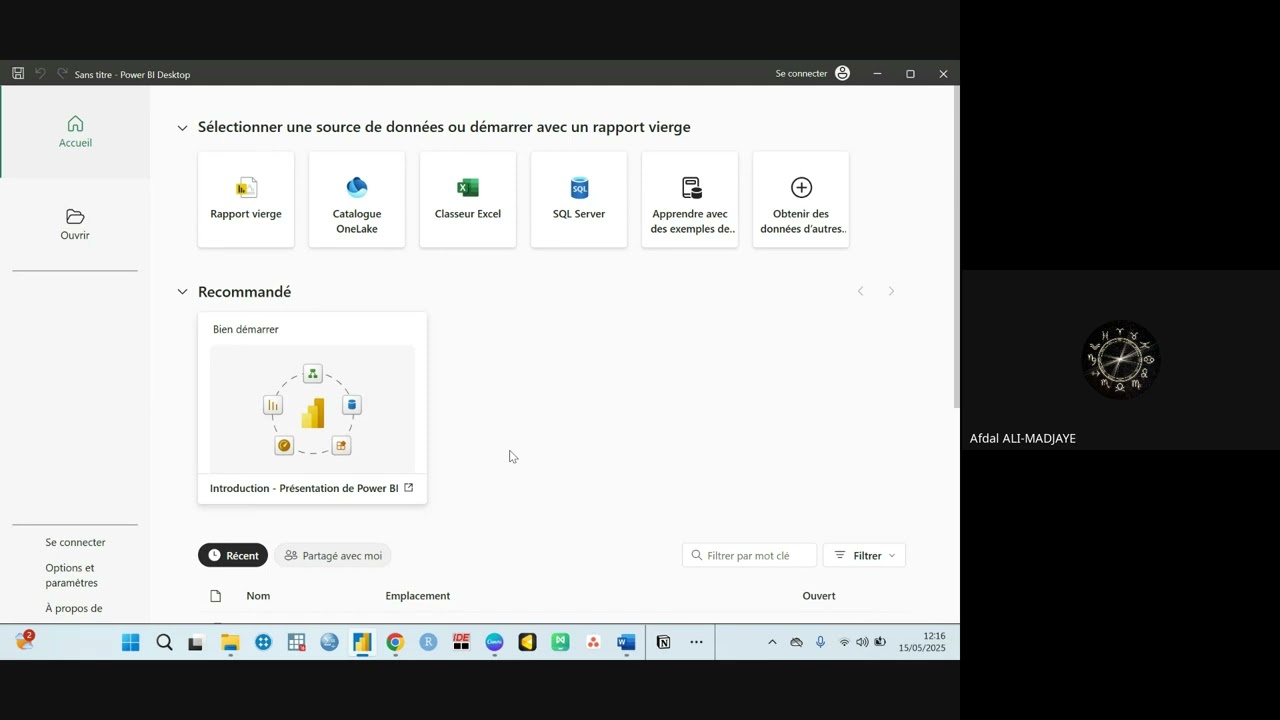
Task: Open Notion from taskbar
Action: pyautogui.click(x=663, y=643)
